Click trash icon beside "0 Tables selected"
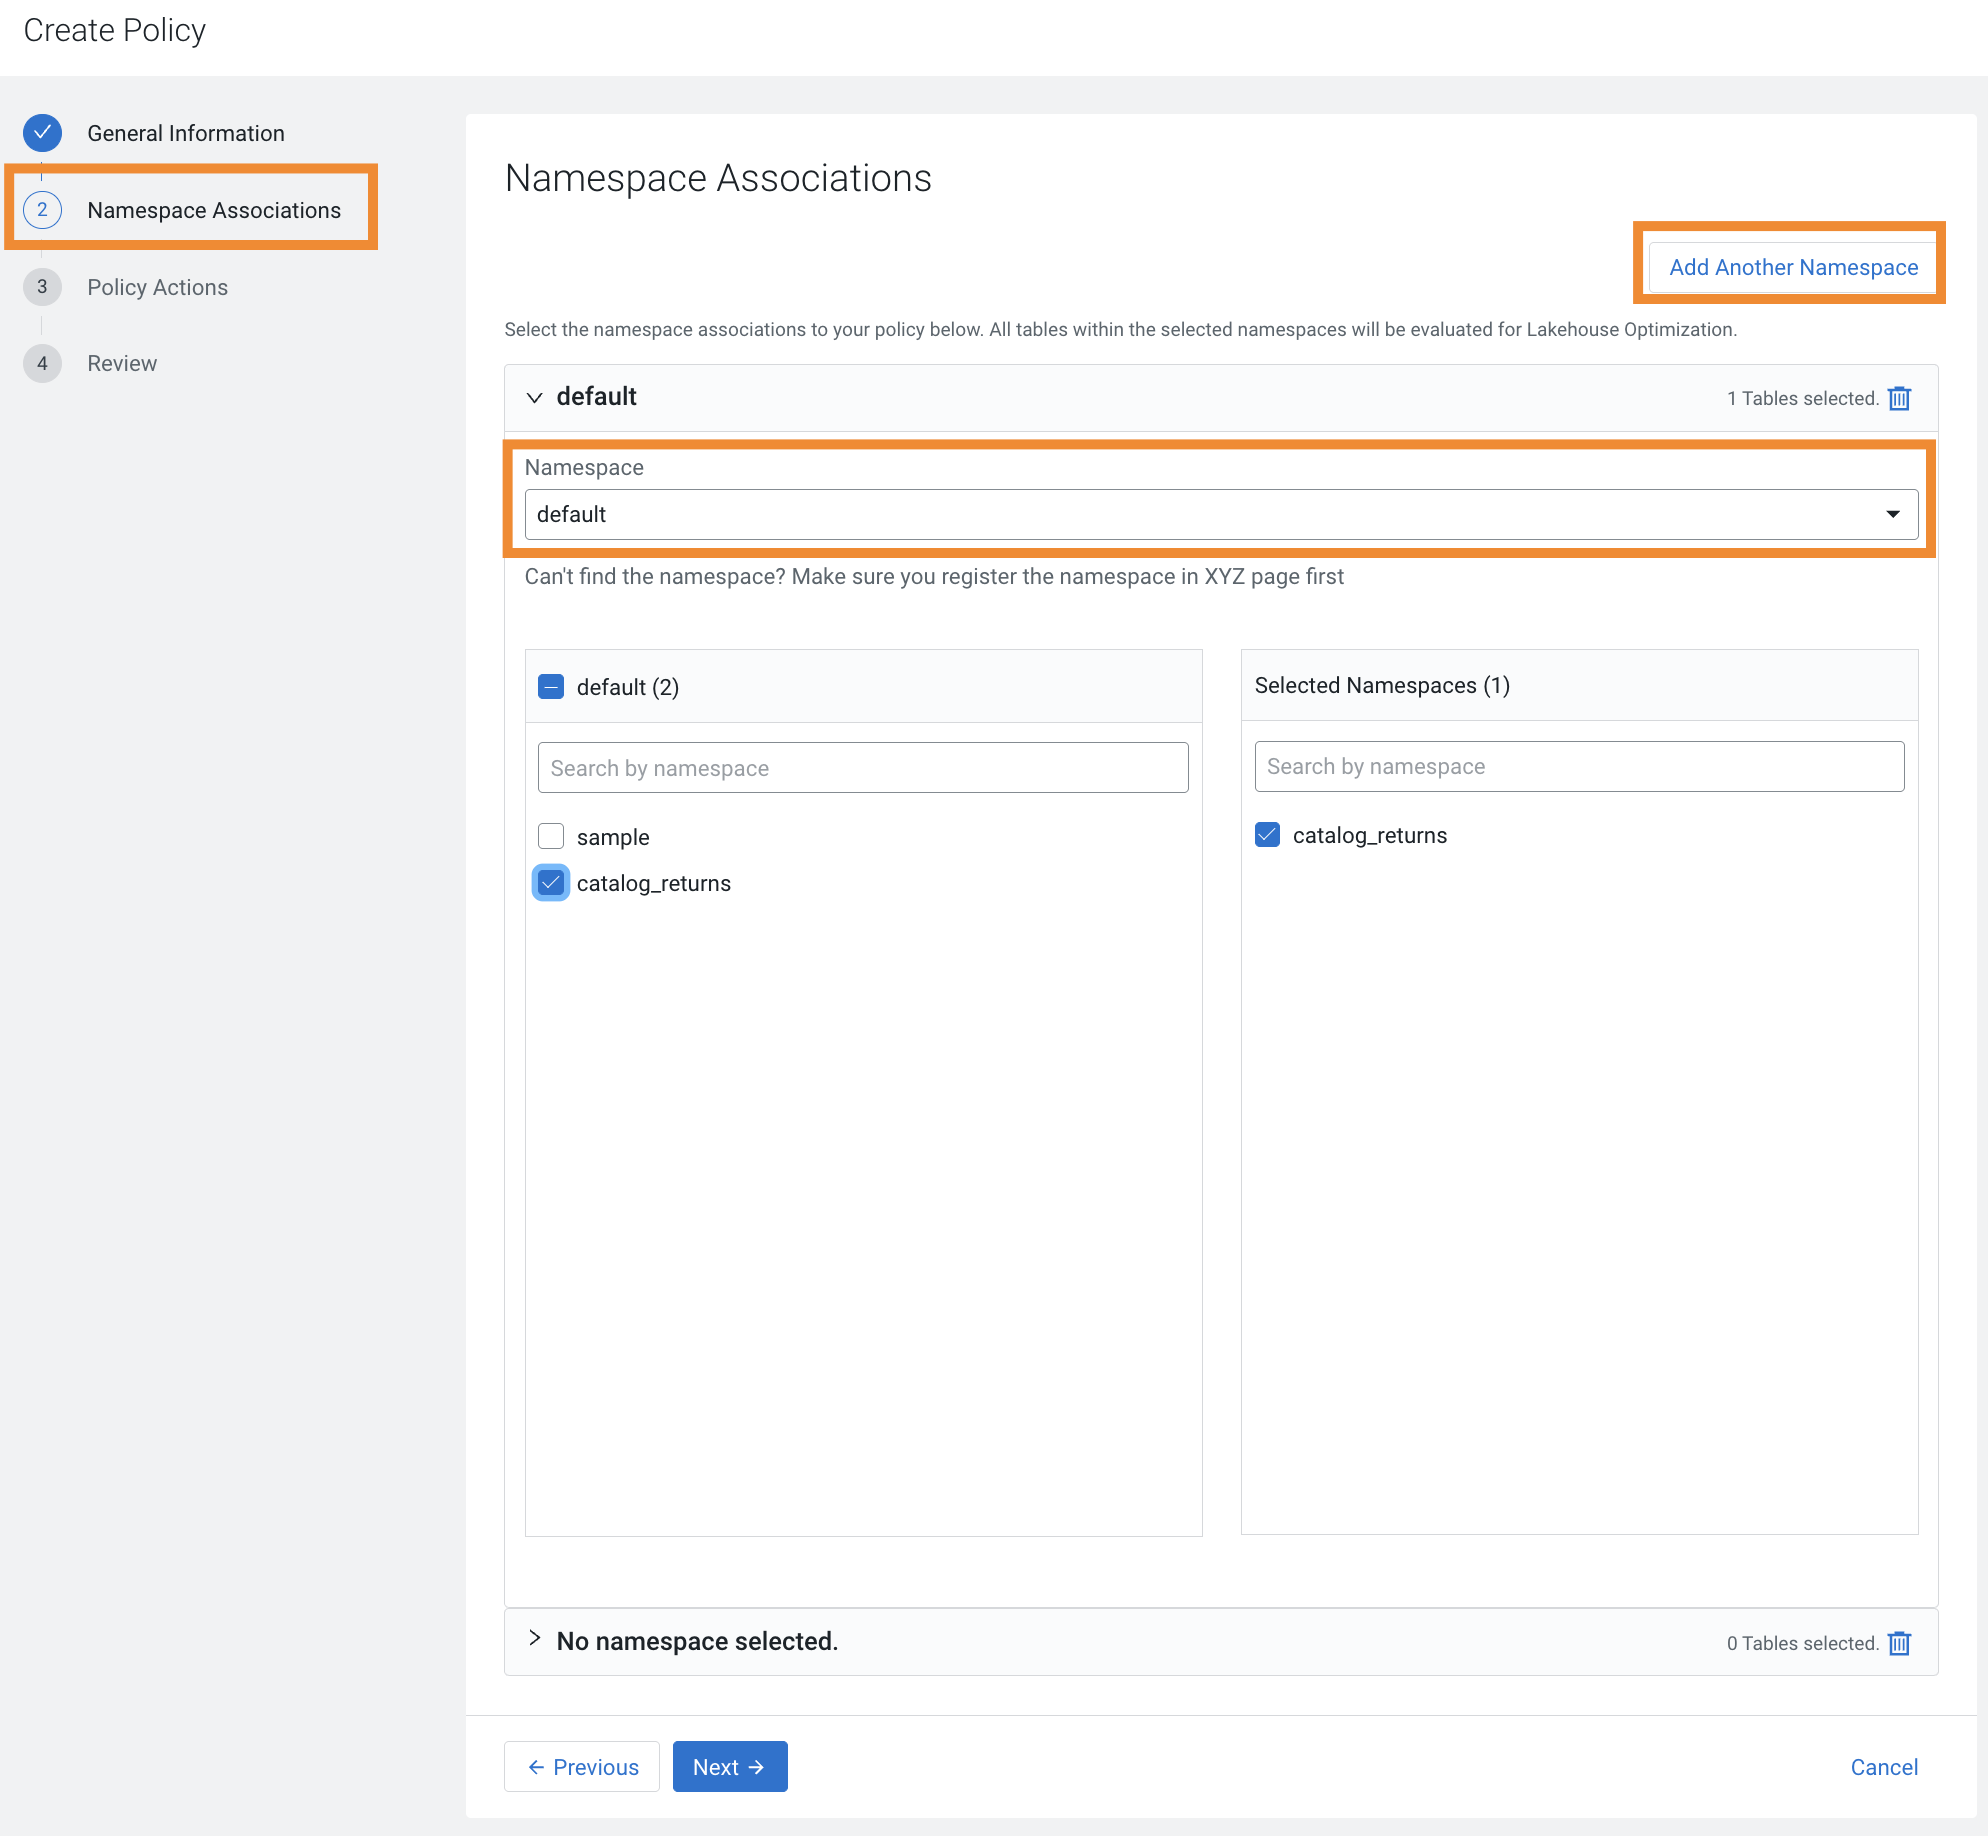The height and width of the screenshot is (1836, 1988). 1899,1643
